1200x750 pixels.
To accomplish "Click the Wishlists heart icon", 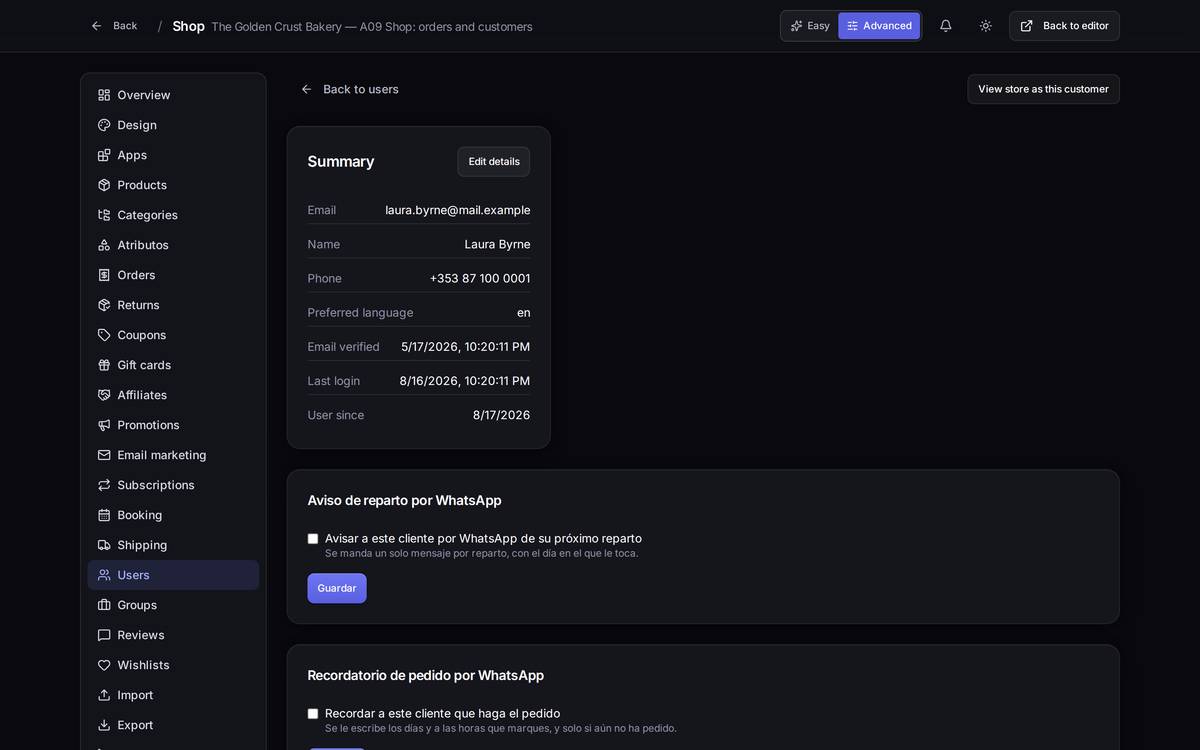I will [x=104, y=665].
